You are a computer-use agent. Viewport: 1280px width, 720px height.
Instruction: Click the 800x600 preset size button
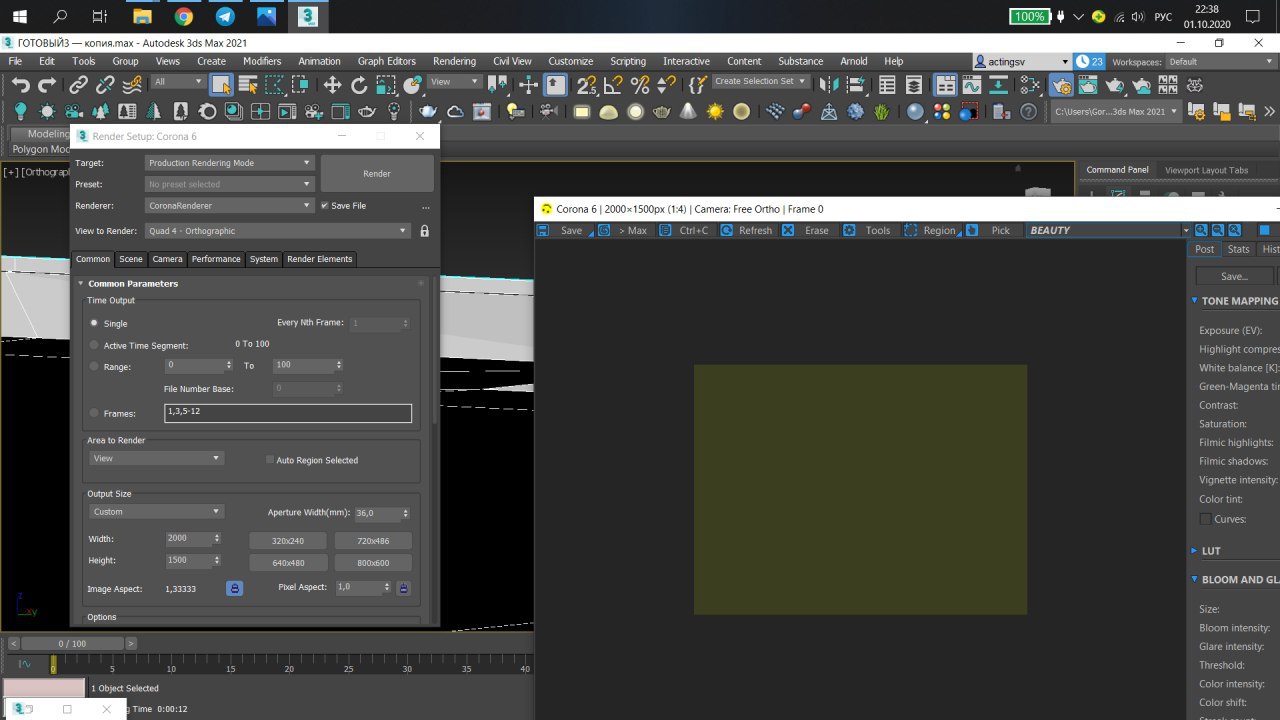373,562
